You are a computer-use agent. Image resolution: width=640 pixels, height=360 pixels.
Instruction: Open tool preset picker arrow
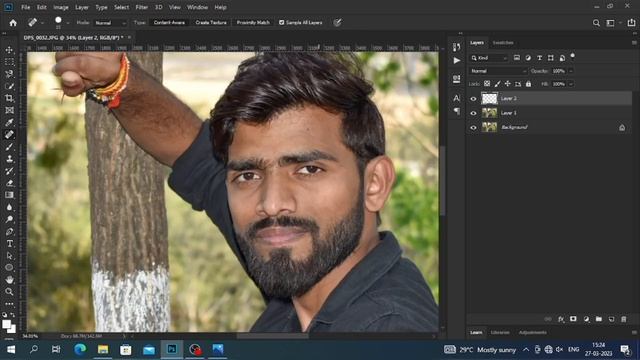coord(42,23)
